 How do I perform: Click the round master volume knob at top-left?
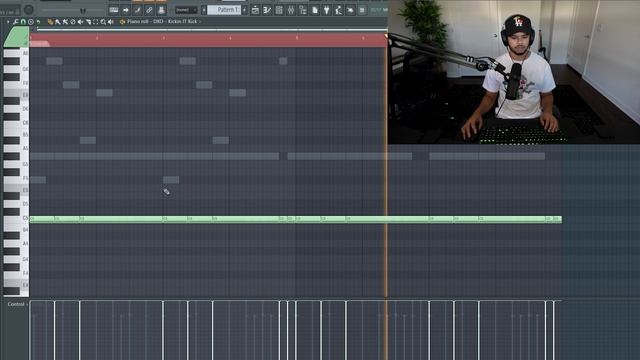(29, 10)
